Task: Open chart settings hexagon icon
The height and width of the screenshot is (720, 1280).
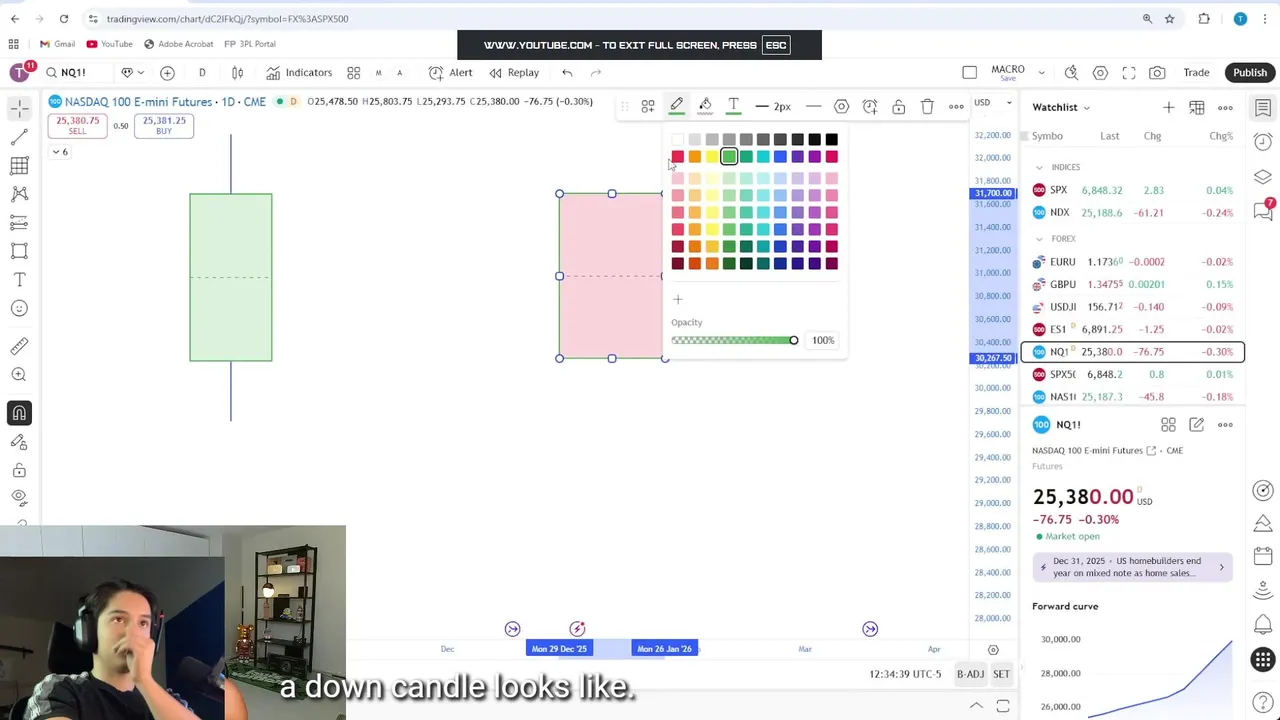Action: [x=1100, y=72]
